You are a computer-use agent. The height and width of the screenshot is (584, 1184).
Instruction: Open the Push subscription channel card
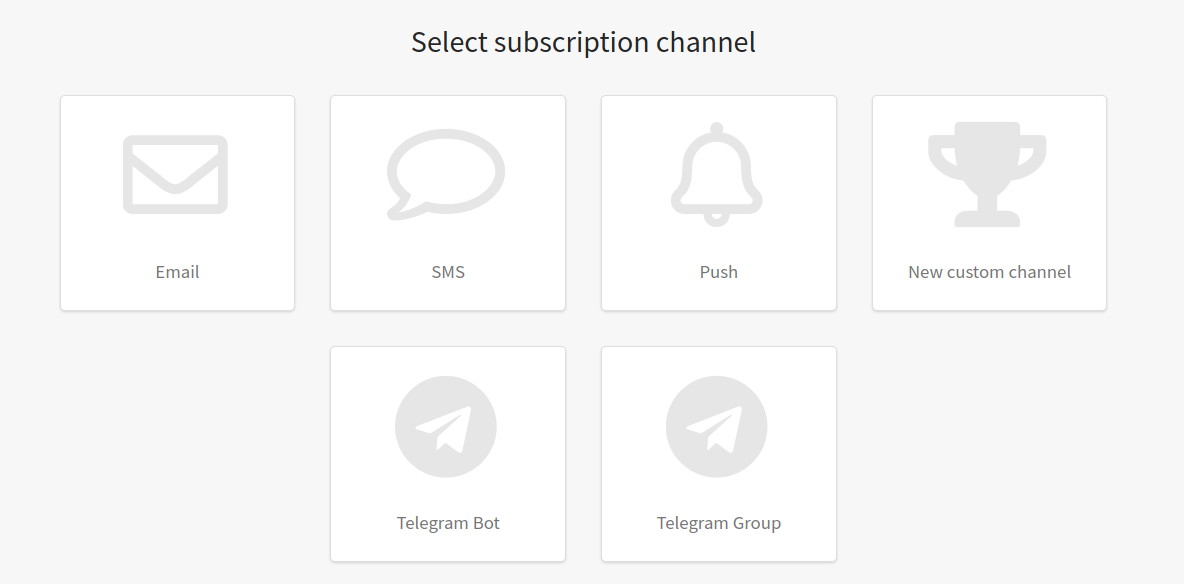coord(719,202)
